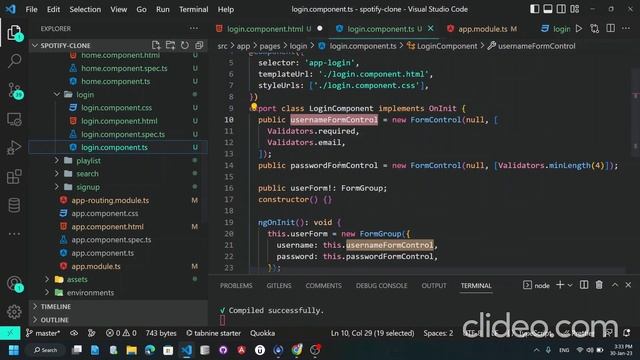
Task: Switch to the DEBUG CONSOLE panel tab
Action: [381, 285]
